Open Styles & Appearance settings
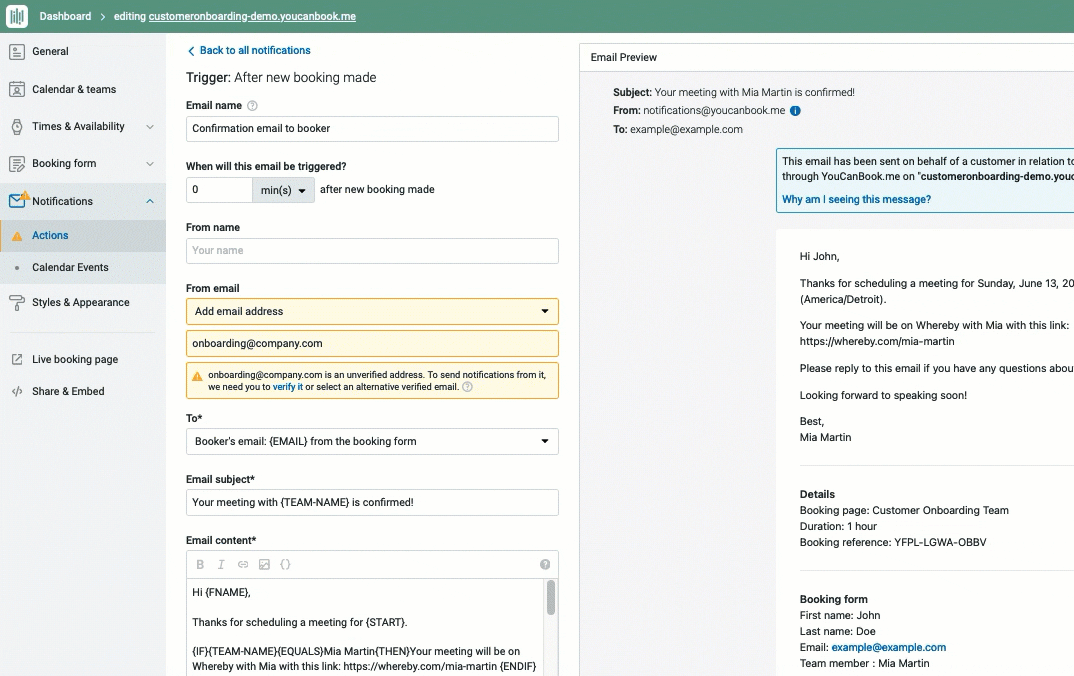 [83, 302]
